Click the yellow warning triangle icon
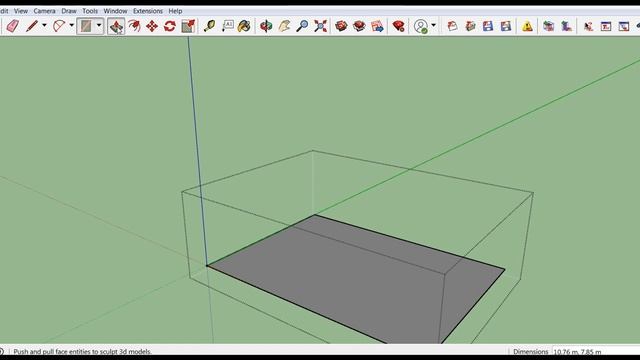The width and height of the screenshot is (640, 360). (x=527, y=26)
